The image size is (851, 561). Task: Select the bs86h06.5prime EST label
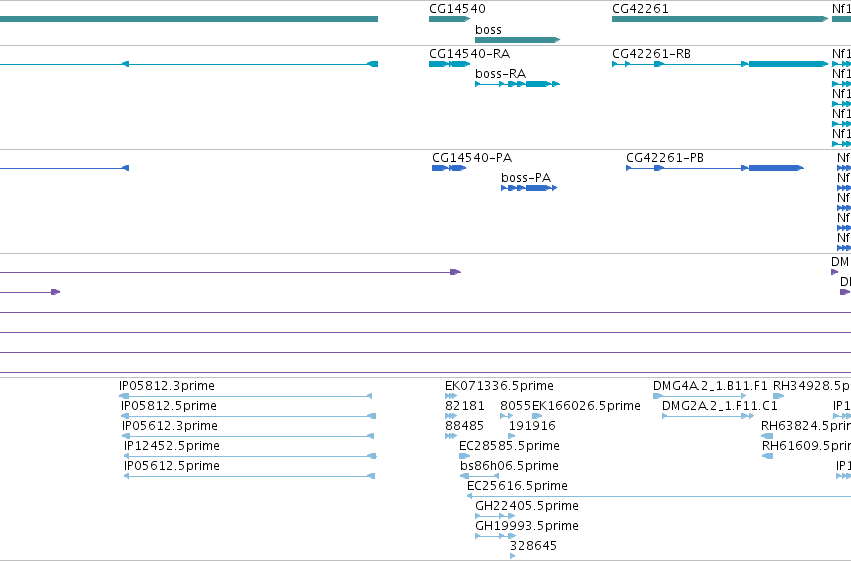[x=509, y=466]
